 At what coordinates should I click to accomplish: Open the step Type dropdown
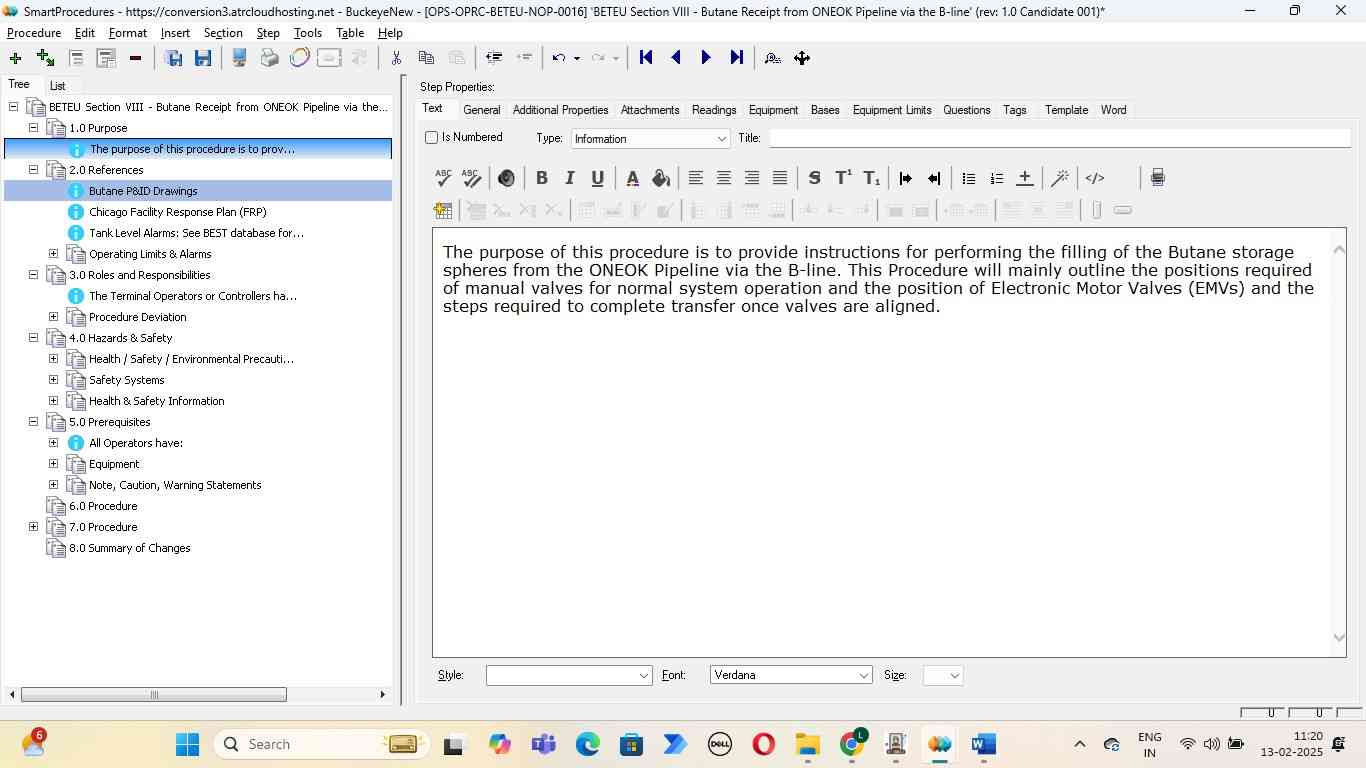[x=721, y=139]
